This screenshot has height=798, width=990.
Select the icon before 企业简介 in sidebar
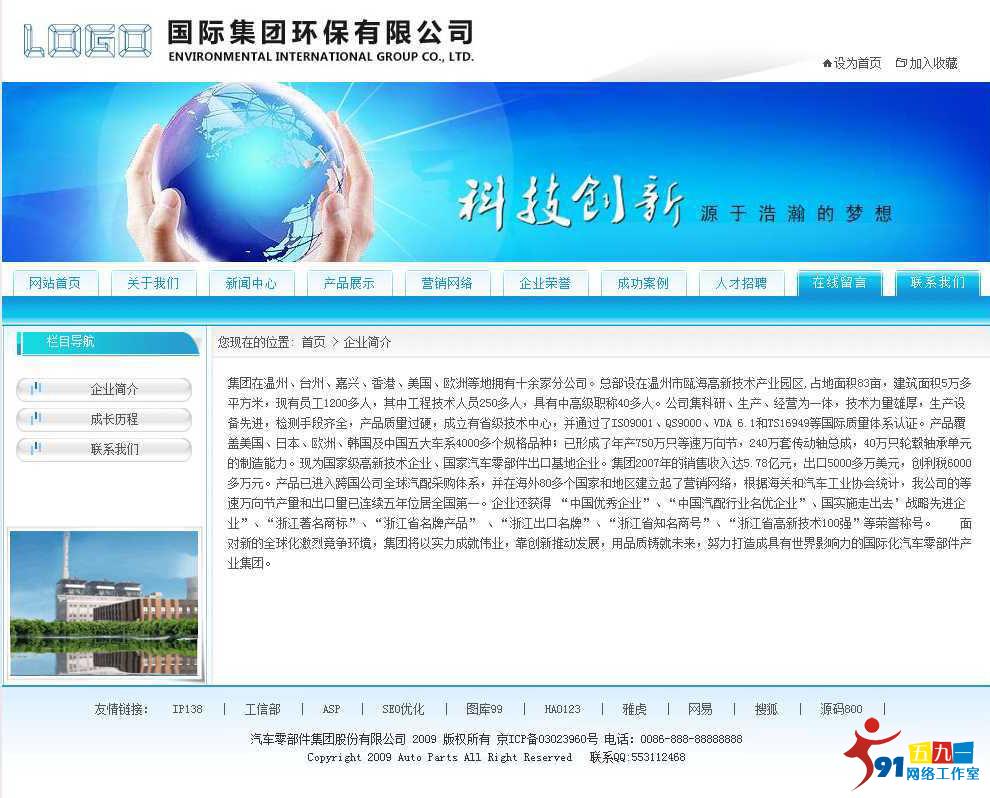37,389
